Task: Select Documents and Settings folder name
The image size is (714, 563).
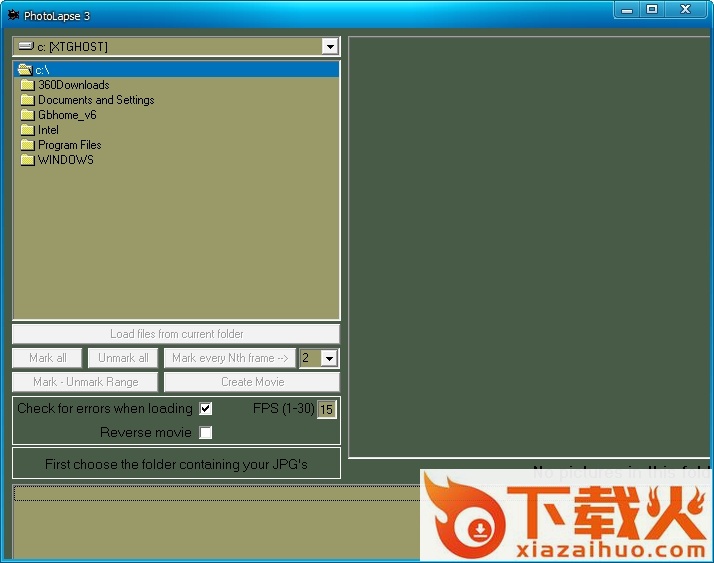Action: click(x=96, y=100)
